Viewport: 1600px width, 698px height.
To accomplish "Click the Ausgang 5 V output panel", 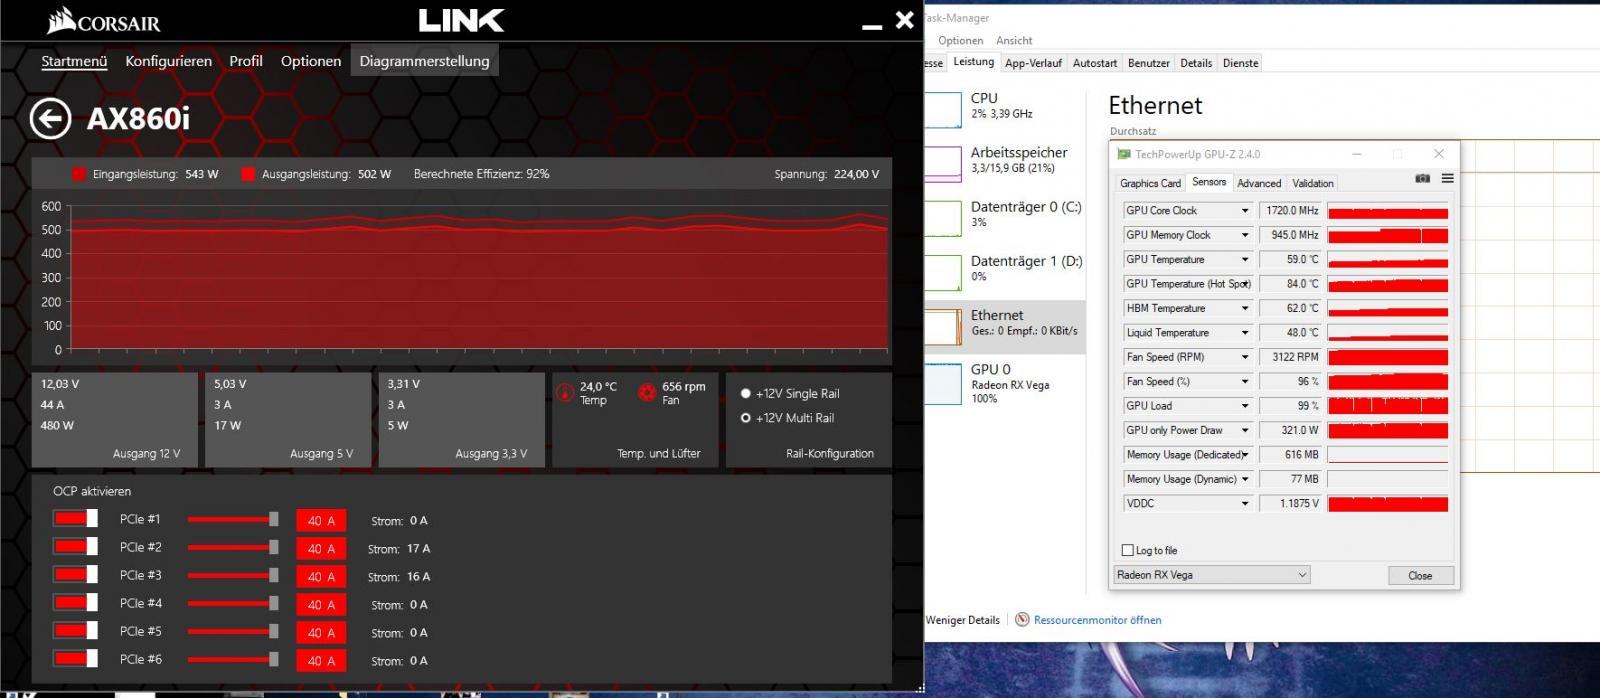I will (x=288, y=420).
